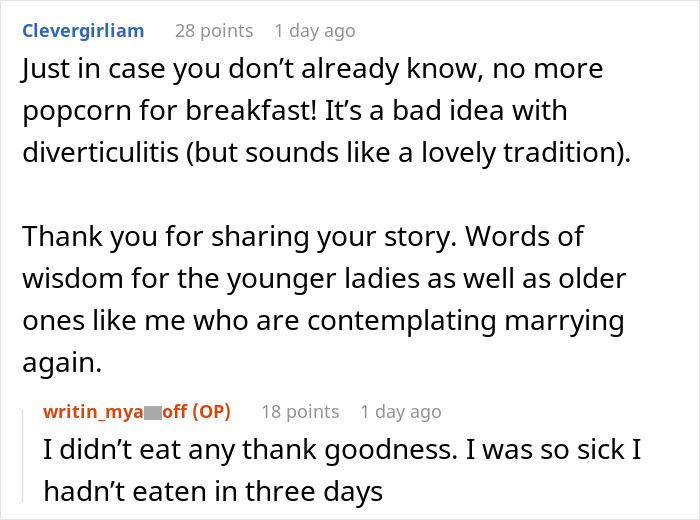
Task: Click the phrase lovely tradition in parentheses
Action: (520, 152)
